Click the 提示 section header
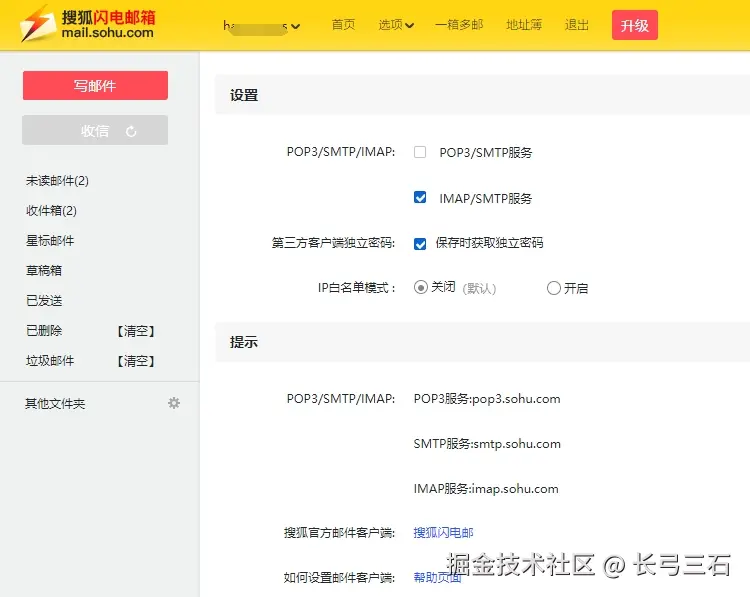The width and height of the screenshot is (750, 597). [x=244, y=342]
